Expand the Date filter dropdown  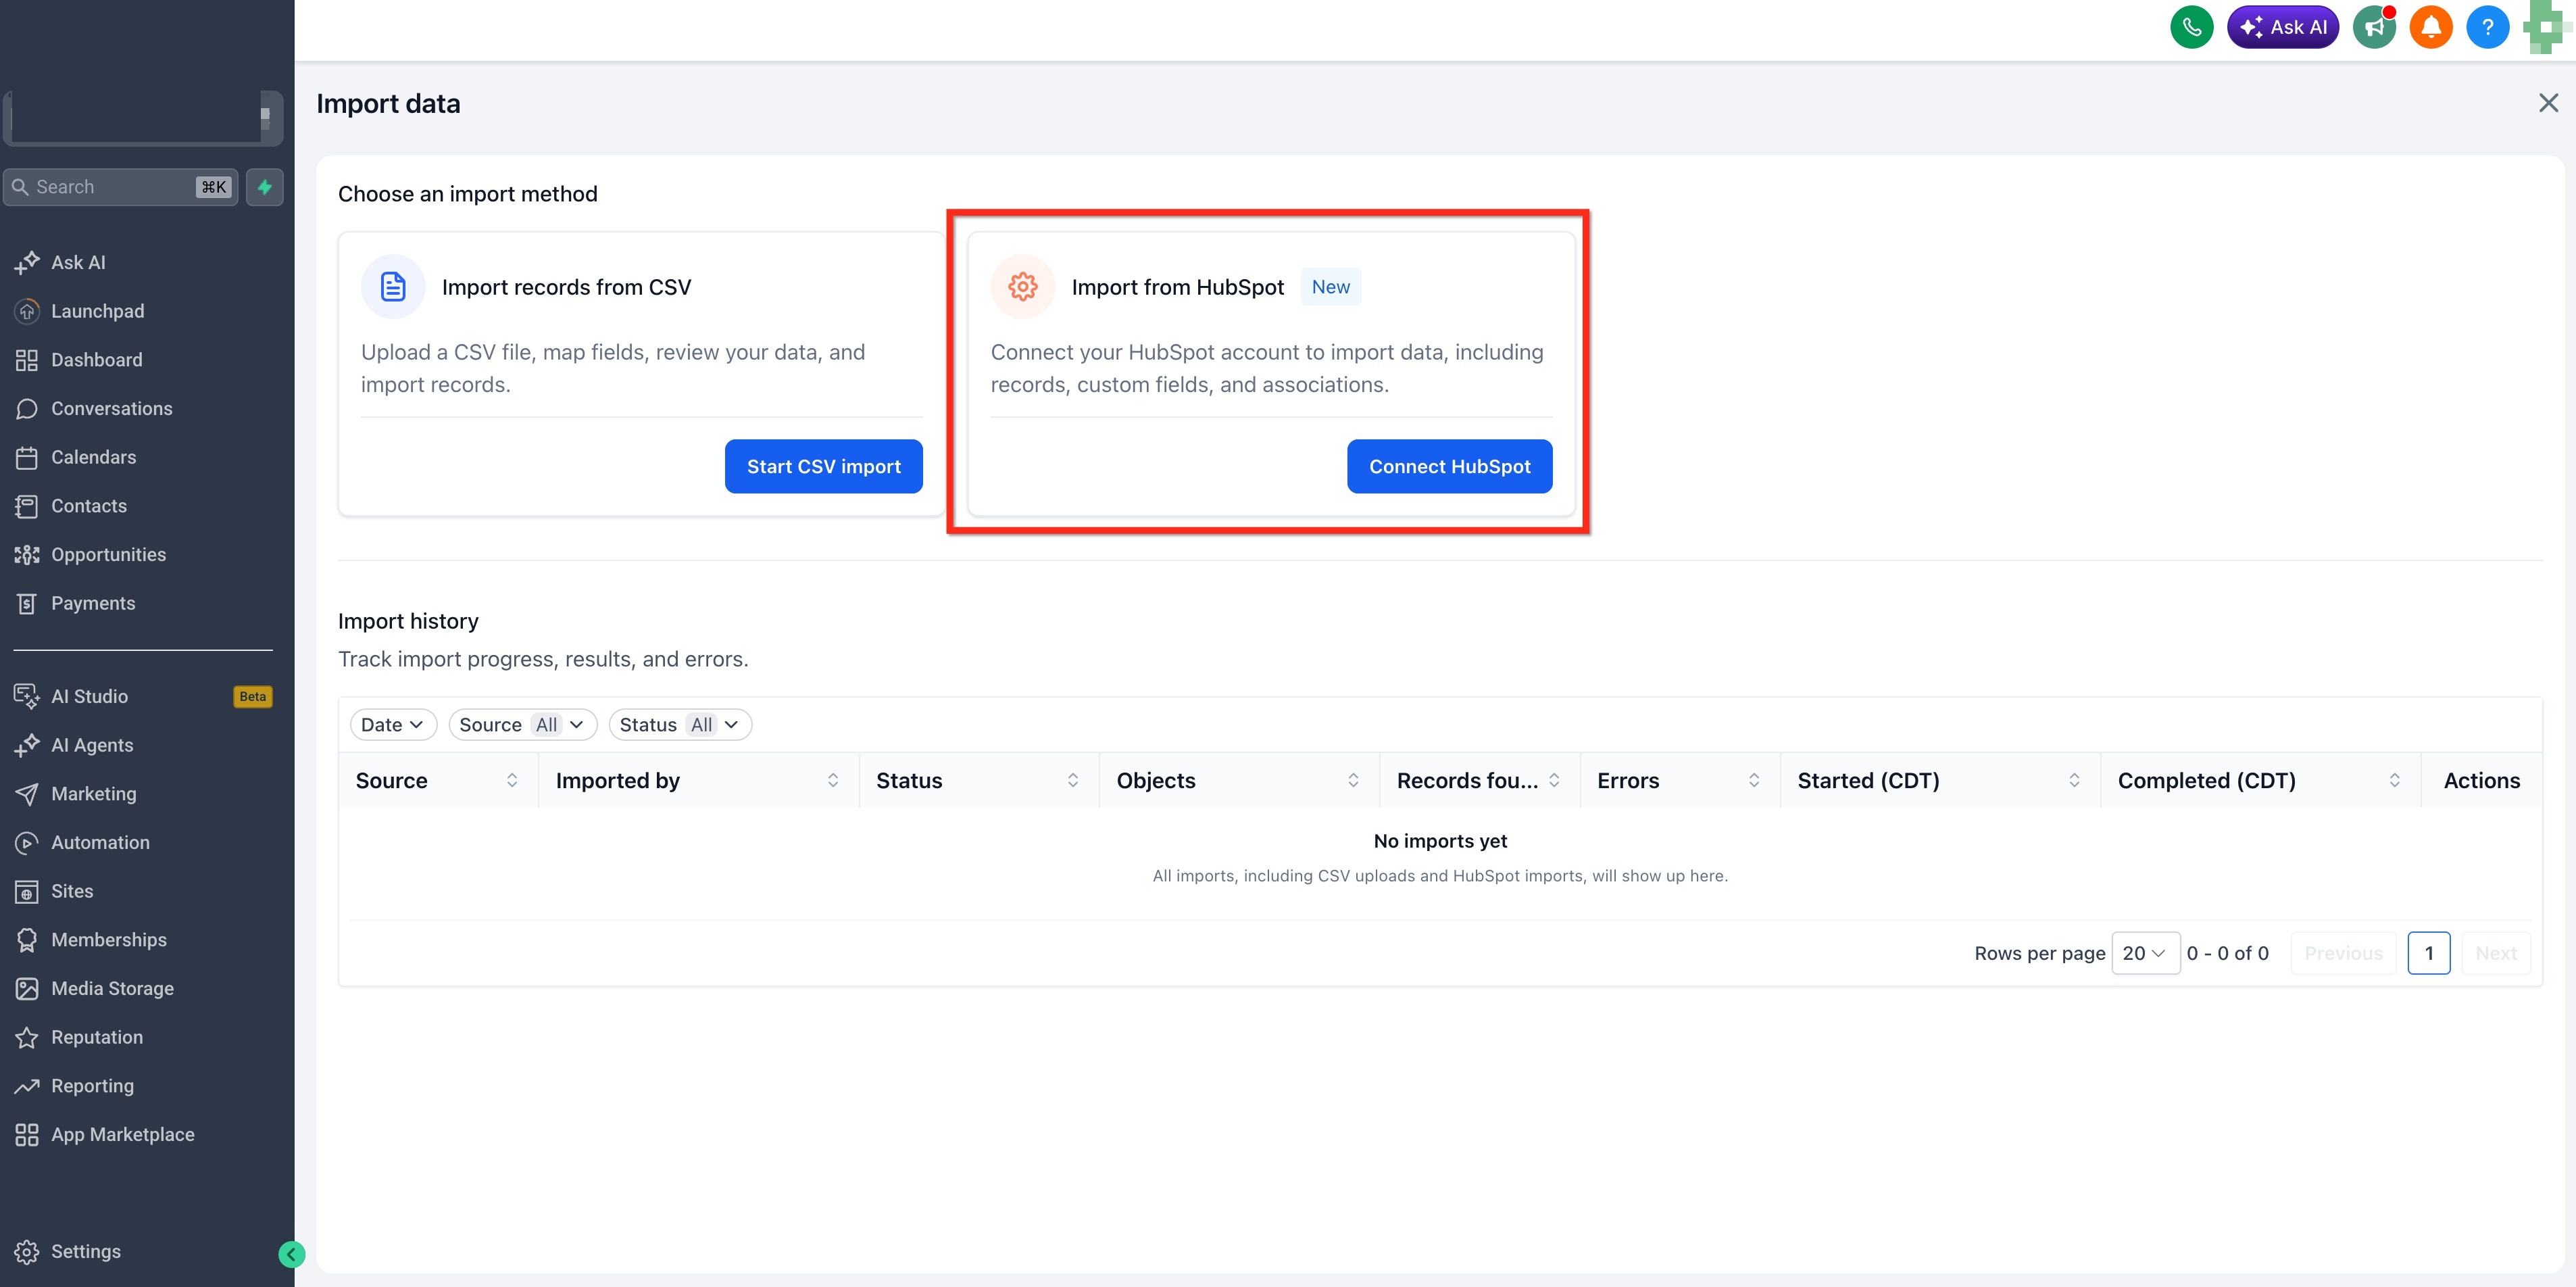coord(393,725)
